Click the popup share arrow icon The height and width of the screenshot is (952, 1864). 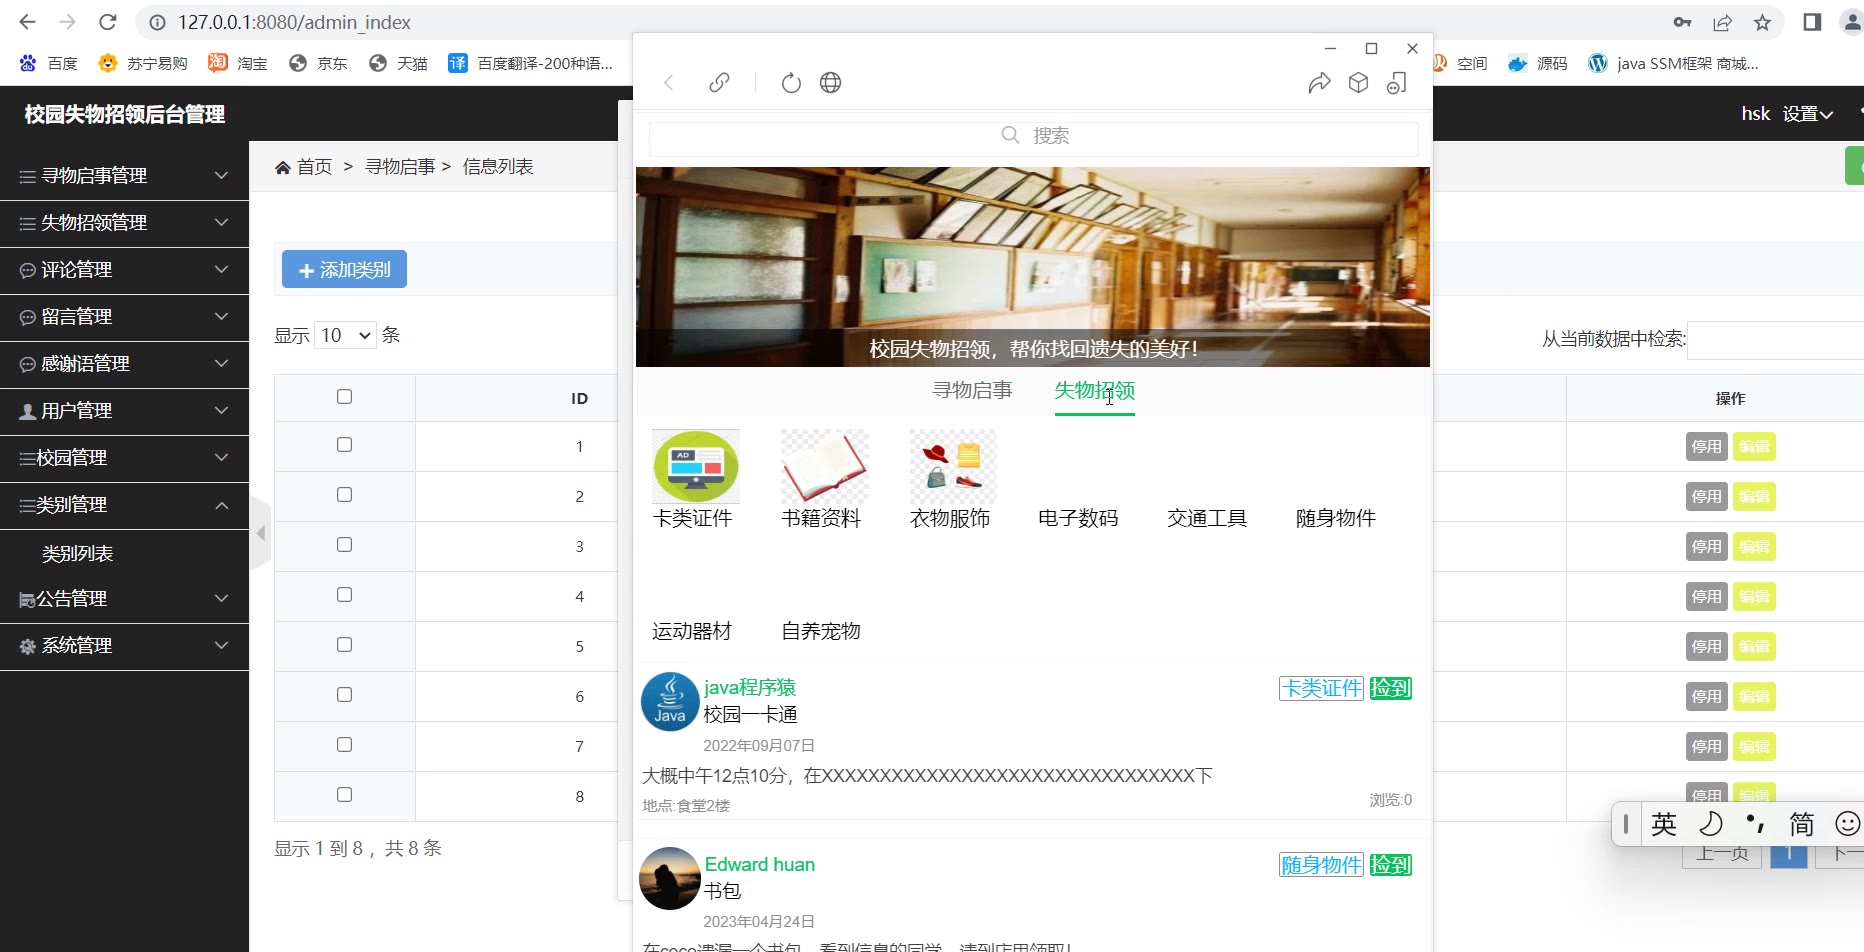click(x=1319, y=83)
